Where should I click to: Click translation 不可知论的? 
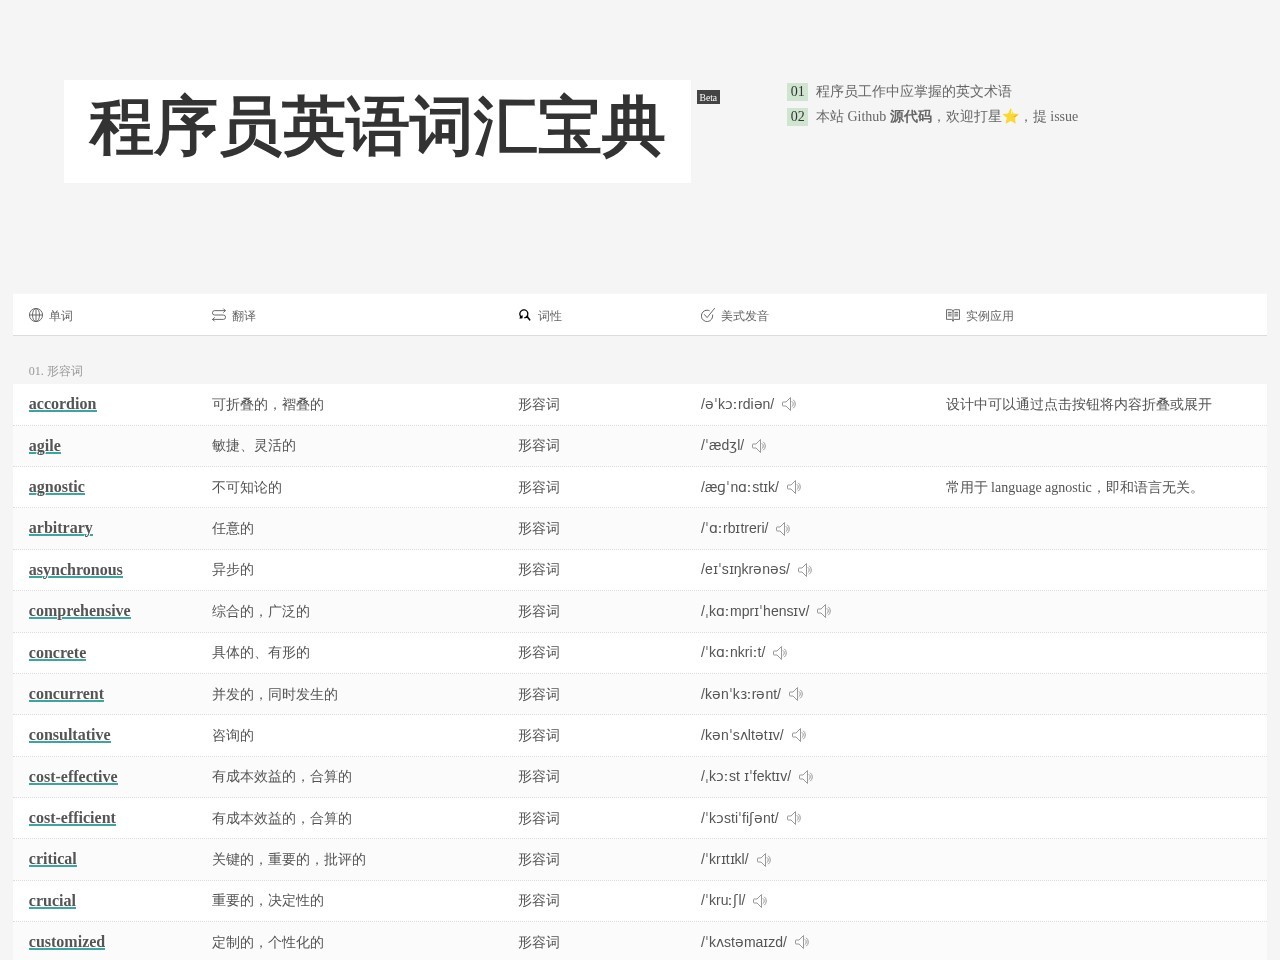click(247, 487)
